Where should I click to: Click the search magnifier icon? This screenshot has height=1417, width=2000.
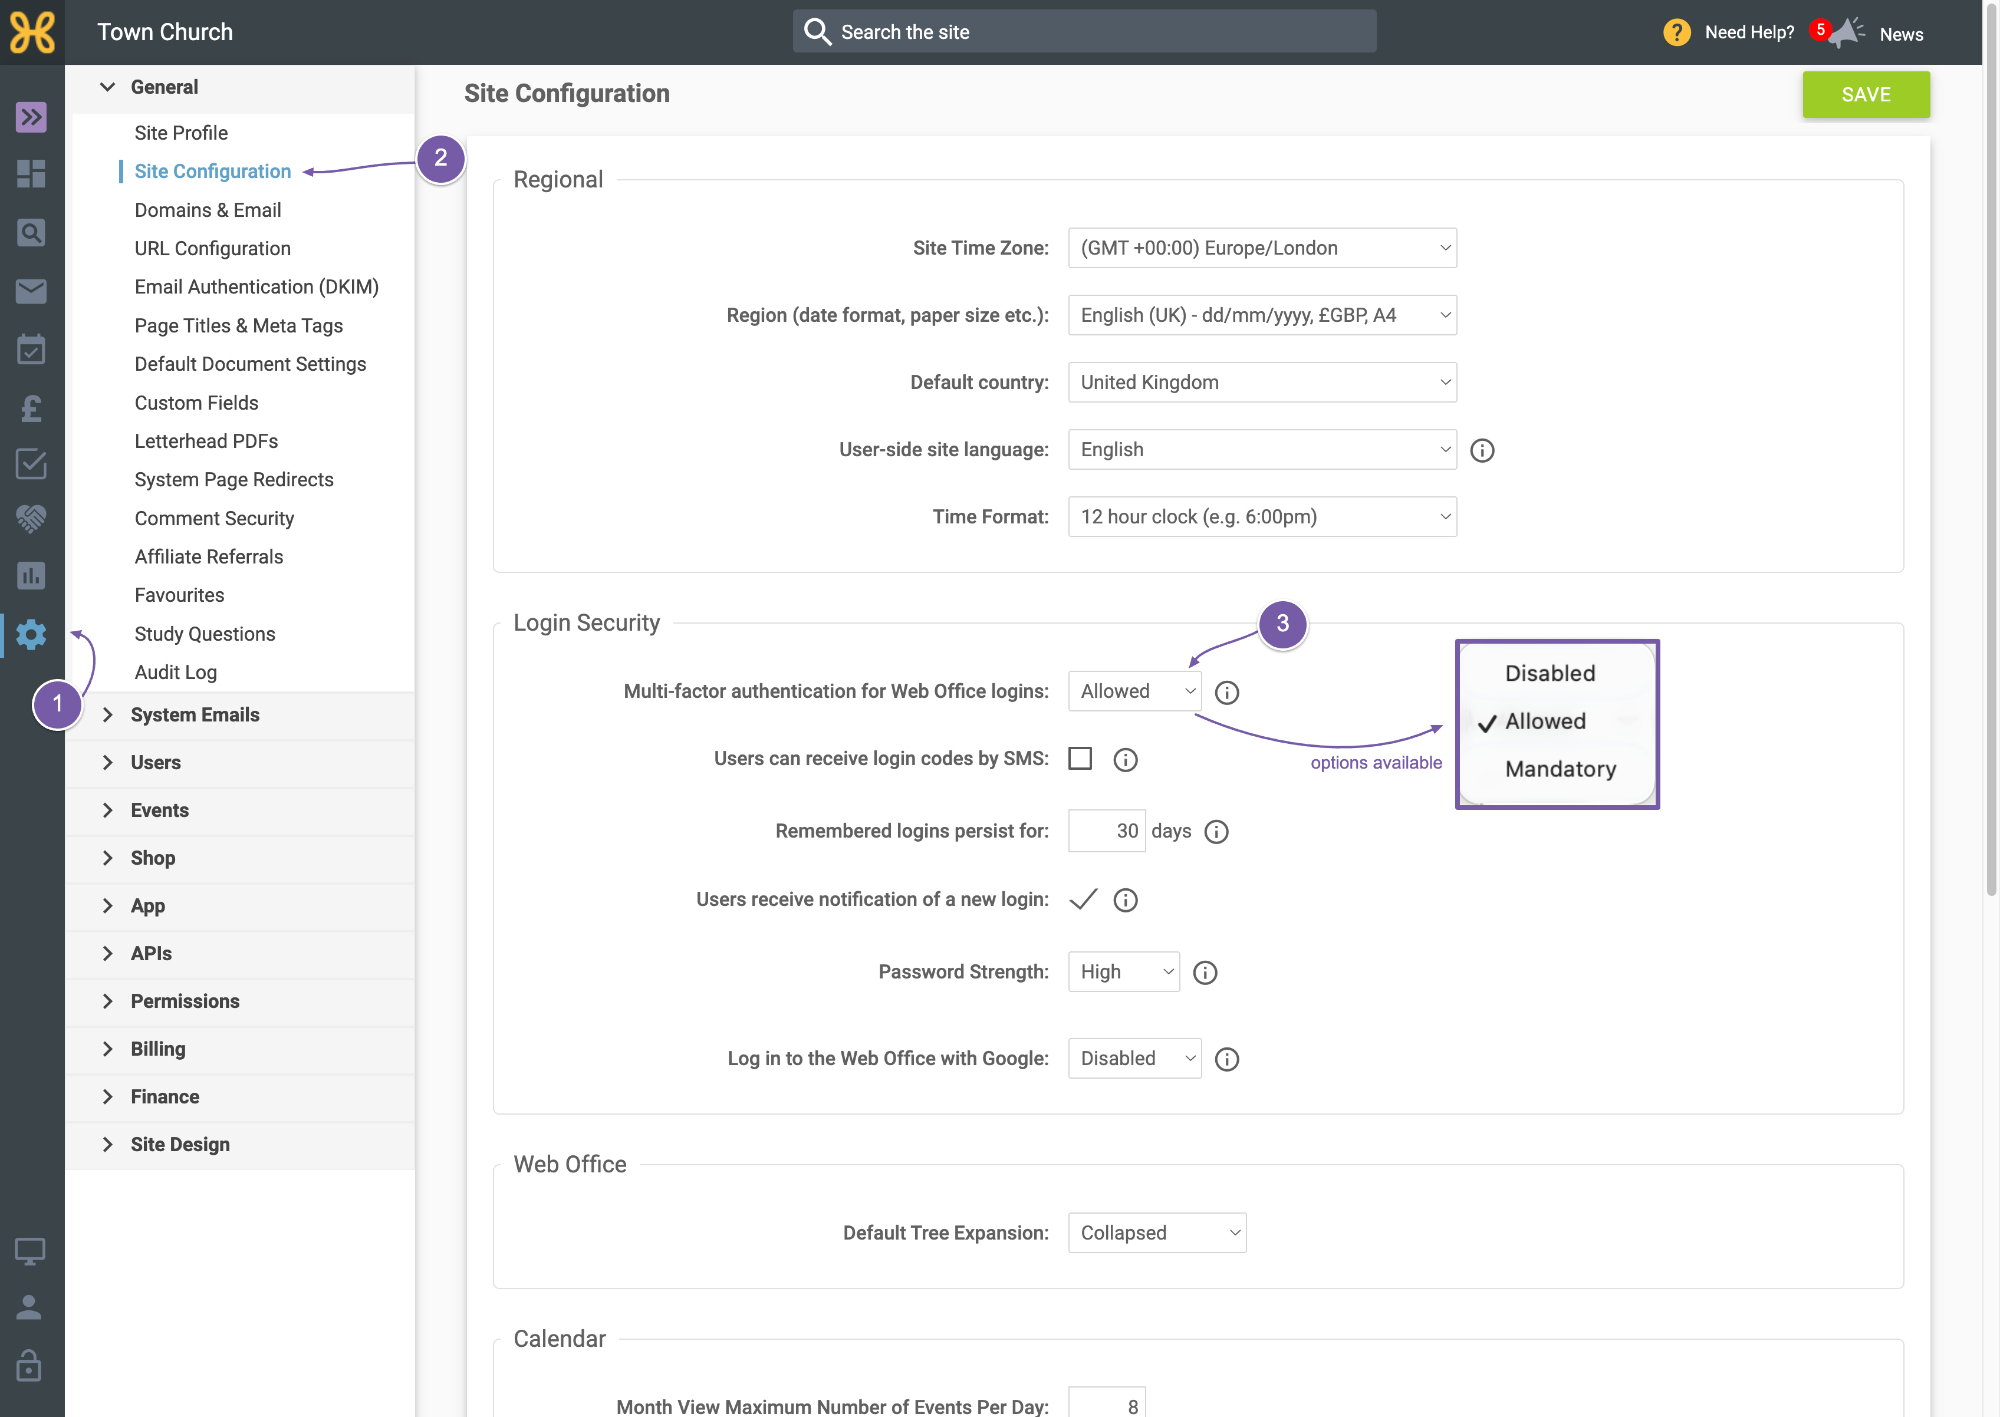[818, 32]
